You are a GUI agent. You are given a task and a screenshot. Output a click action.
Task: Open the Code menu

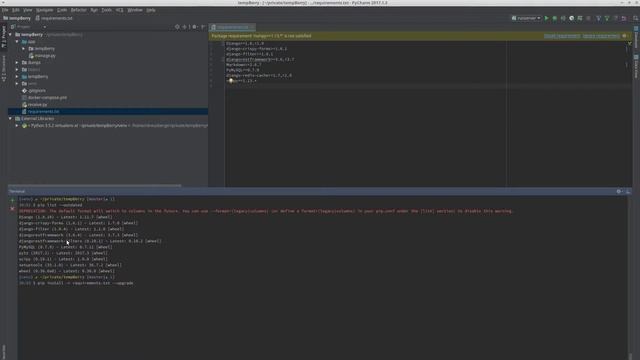62,10
